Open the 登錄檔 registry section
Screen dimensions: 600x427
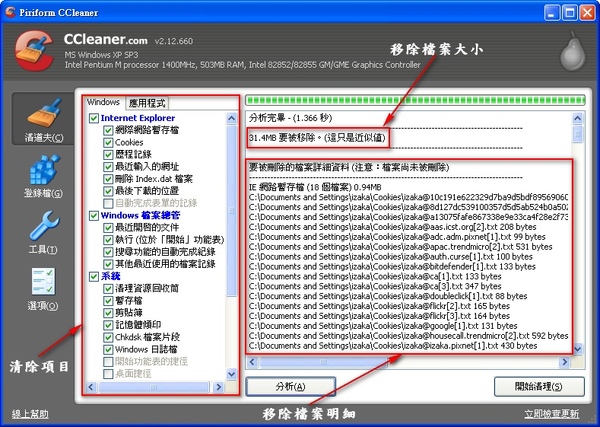(x=43, y=176)
